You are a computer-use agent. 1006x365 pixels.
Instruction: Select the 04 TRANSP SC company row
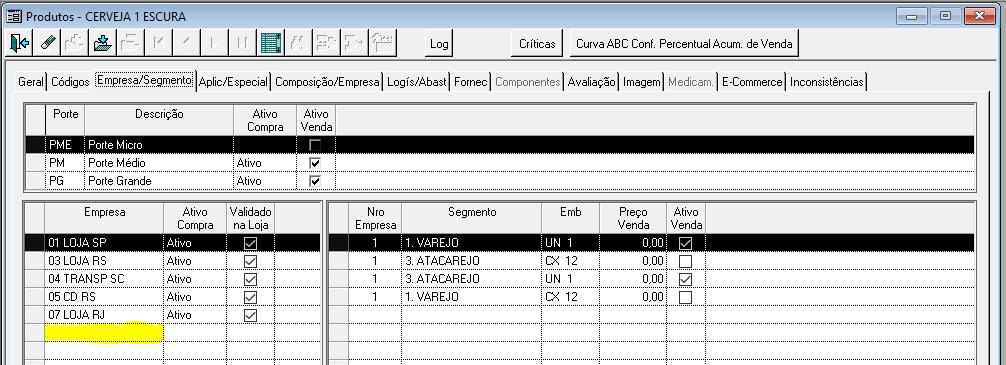[x=104, y=279]
